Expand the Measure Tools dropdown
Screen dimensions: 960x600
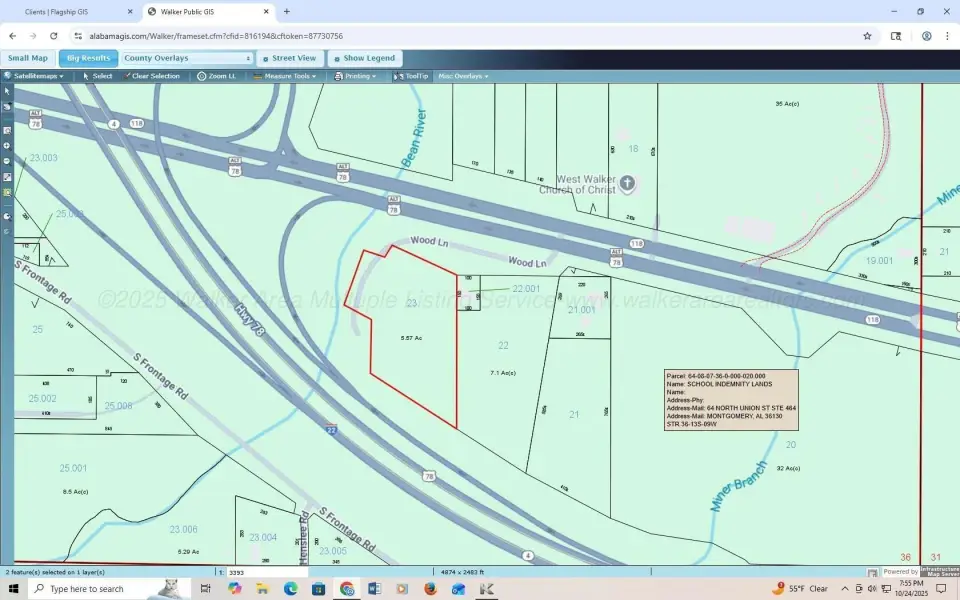286,76
